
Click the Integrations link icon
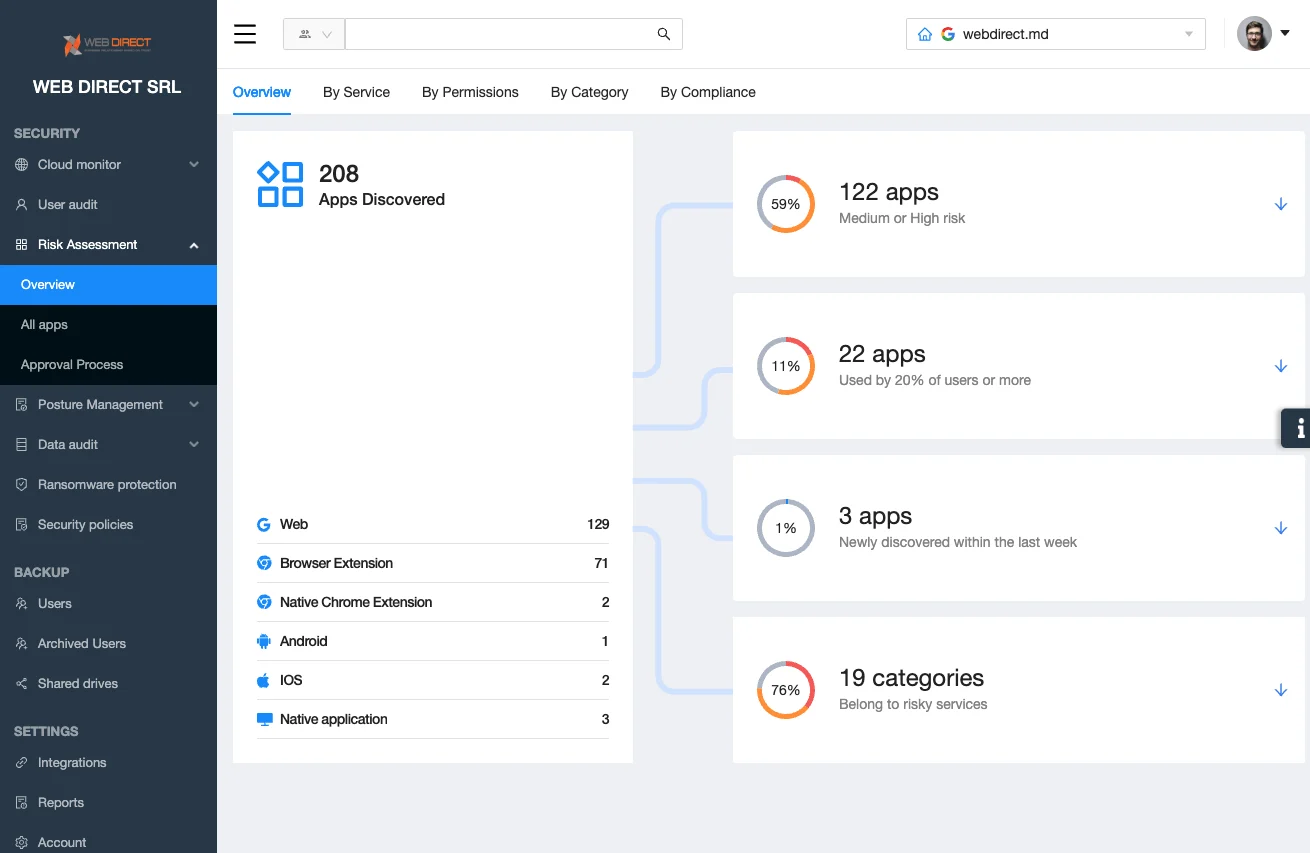22,763
